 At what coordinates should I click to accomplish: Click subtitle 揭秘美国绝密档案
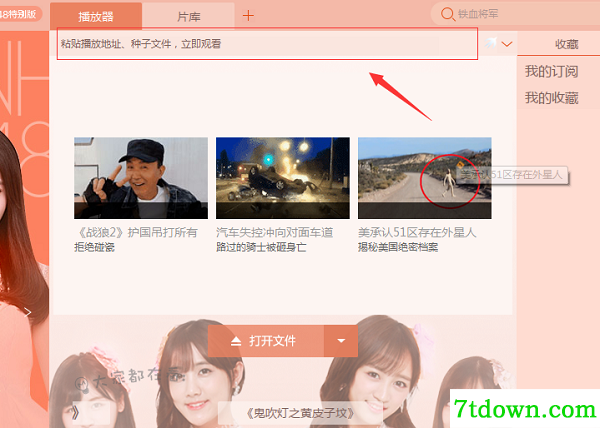click(398, 247)
